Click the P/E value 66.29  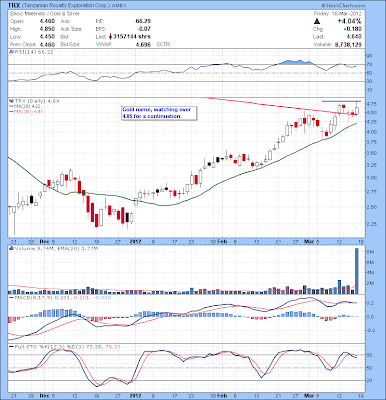point(143,21)
